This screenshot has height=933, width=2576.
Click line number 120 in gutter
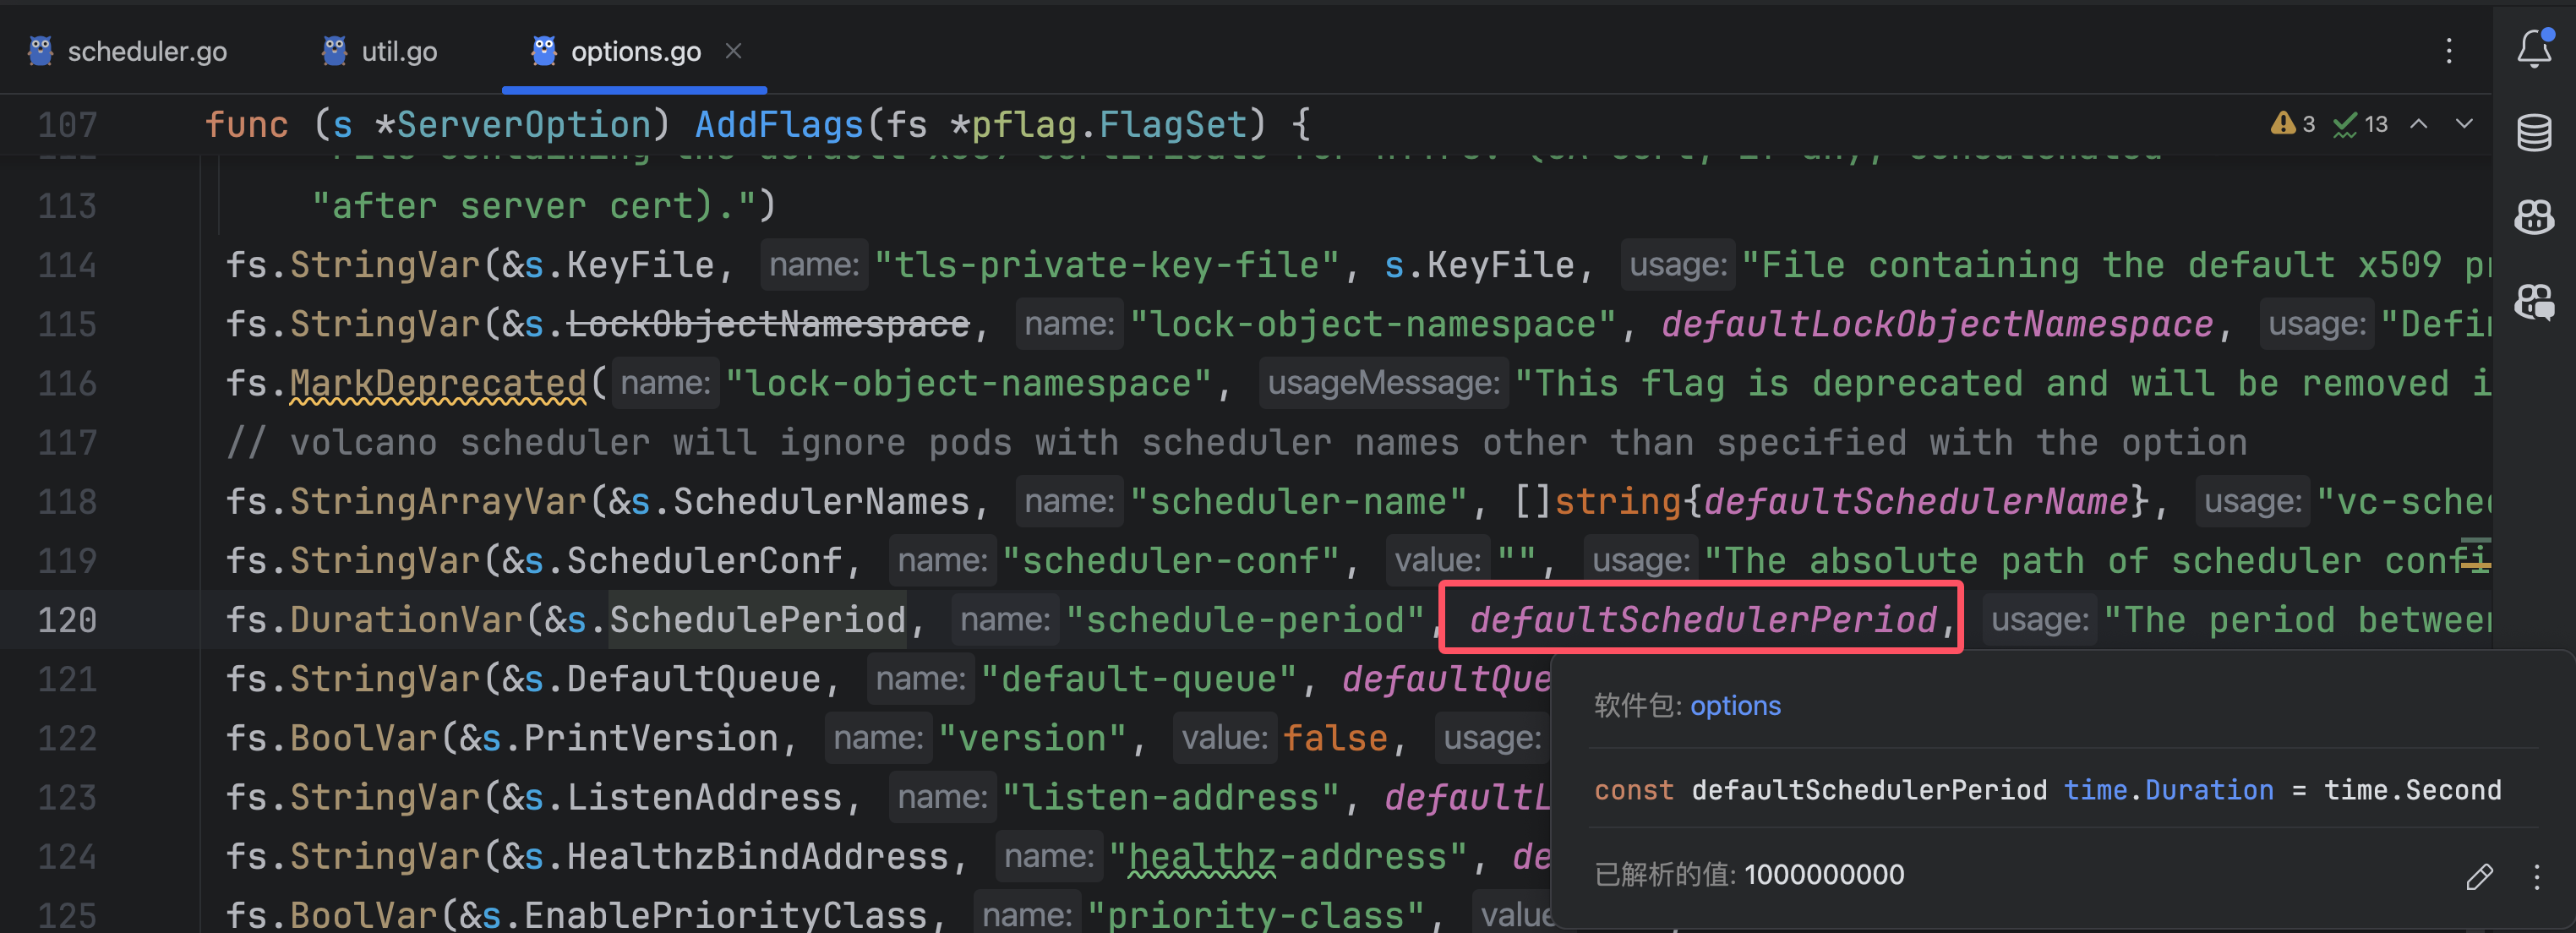pos(67,620)
